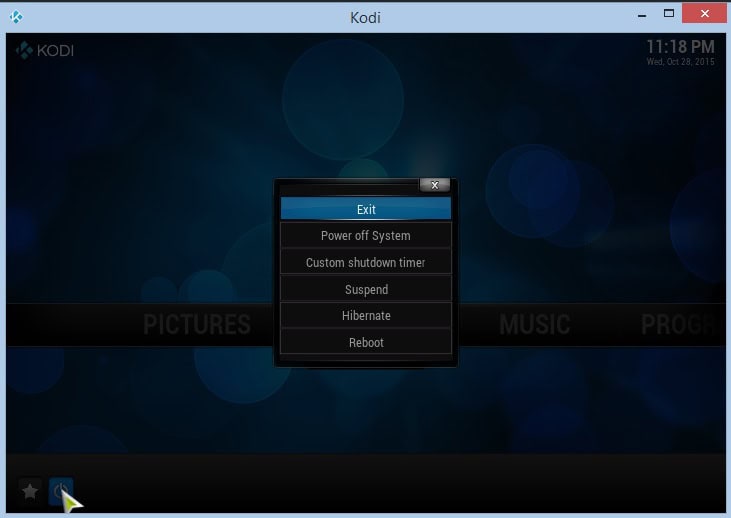The image size is (731, 518).
Task: Click the 11:18 PM clock display
Action: tap(680, 47)
